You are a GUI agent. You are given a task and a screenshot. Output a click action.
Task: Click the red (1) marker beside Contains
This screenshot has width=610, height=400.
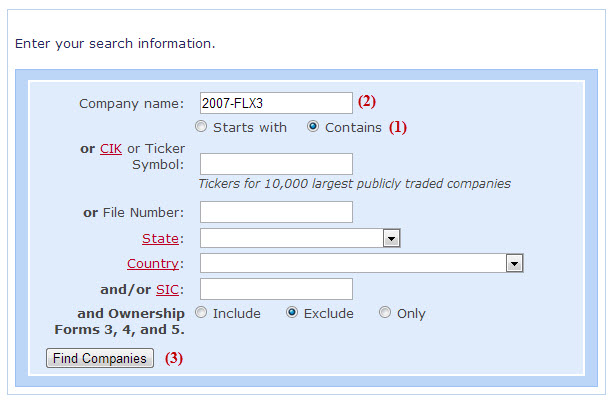[399, 128]
